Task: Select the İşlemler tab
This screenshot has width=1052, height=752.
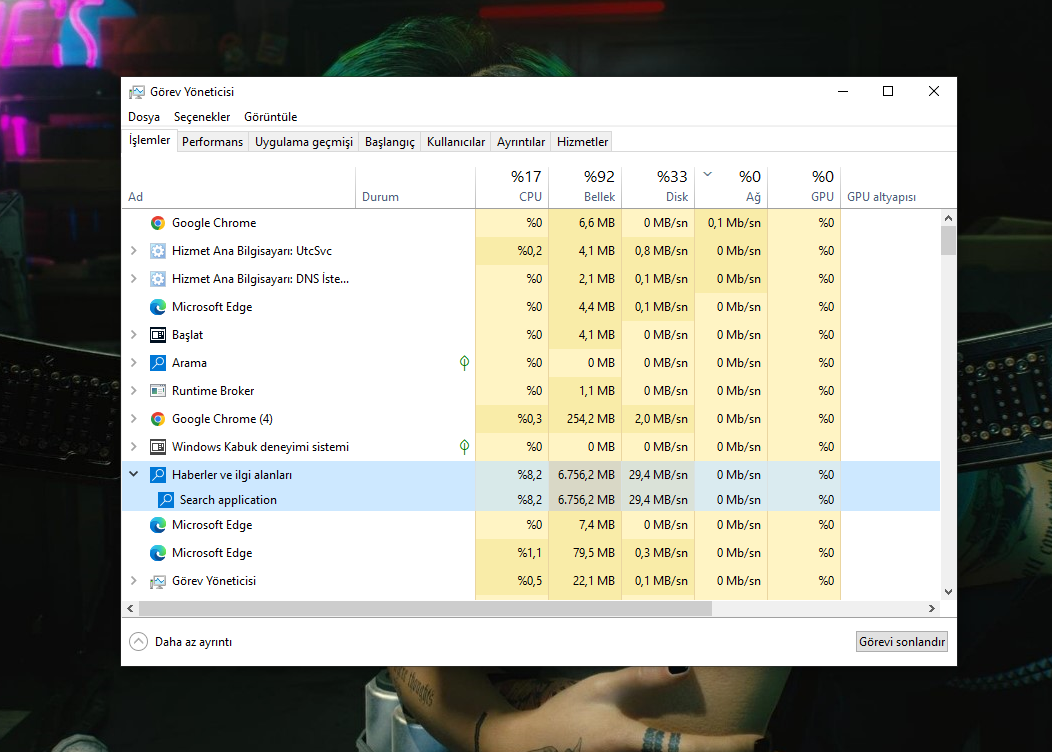Action: pos(149,140)
